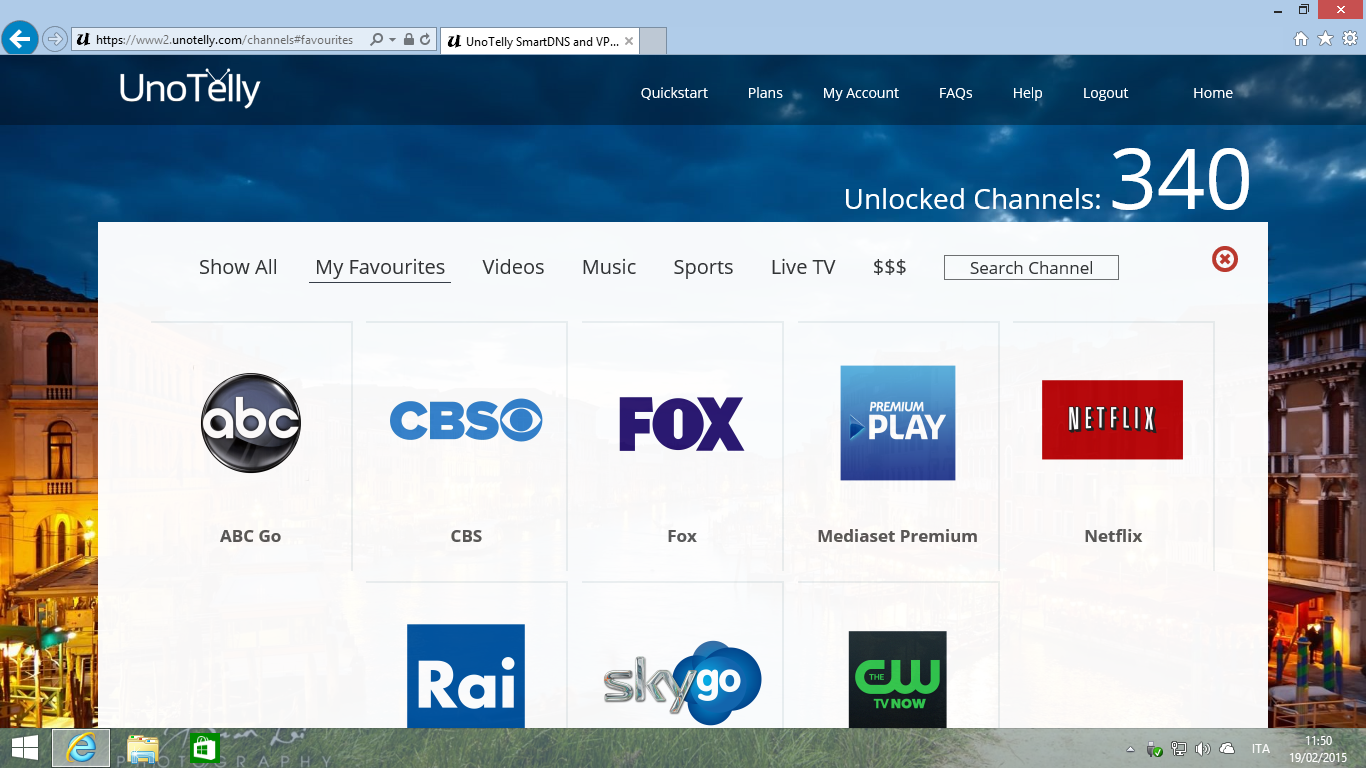Open Windows Store taskbar icon

(x=204, y=748)
